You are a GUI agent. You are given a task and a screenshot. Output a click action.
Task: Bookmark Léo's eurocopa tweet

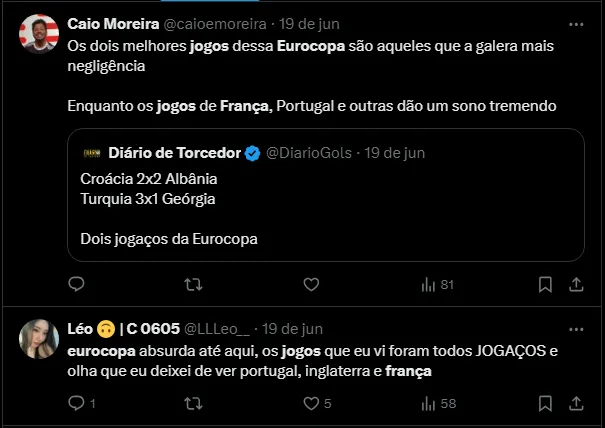click(x=544, y=404)
